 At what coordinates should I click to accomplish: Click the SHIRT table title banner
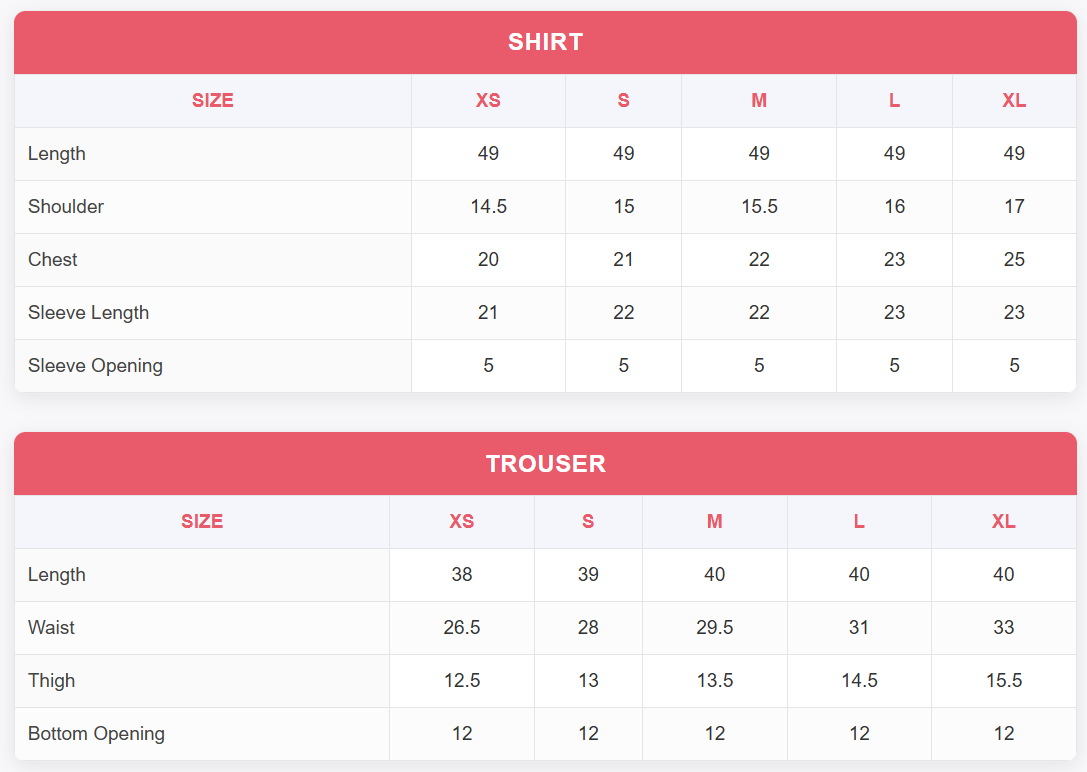545,42
